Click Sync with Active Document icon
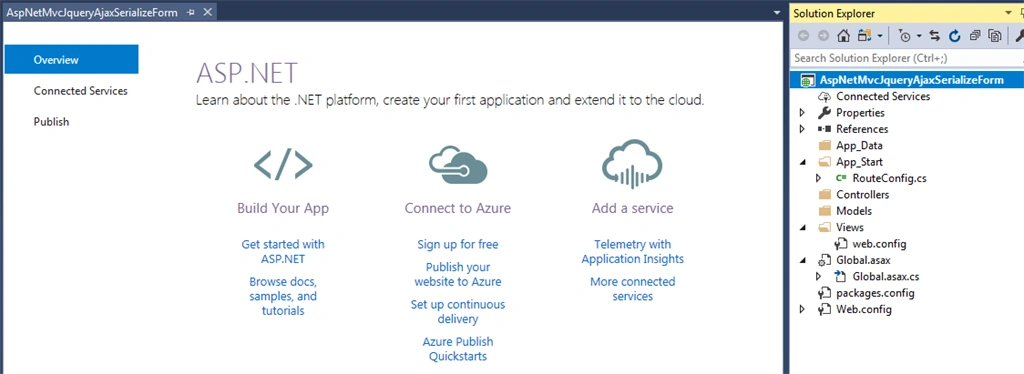Image resolution: width=1024 pixels, height=374 pixels. [935, 36]
